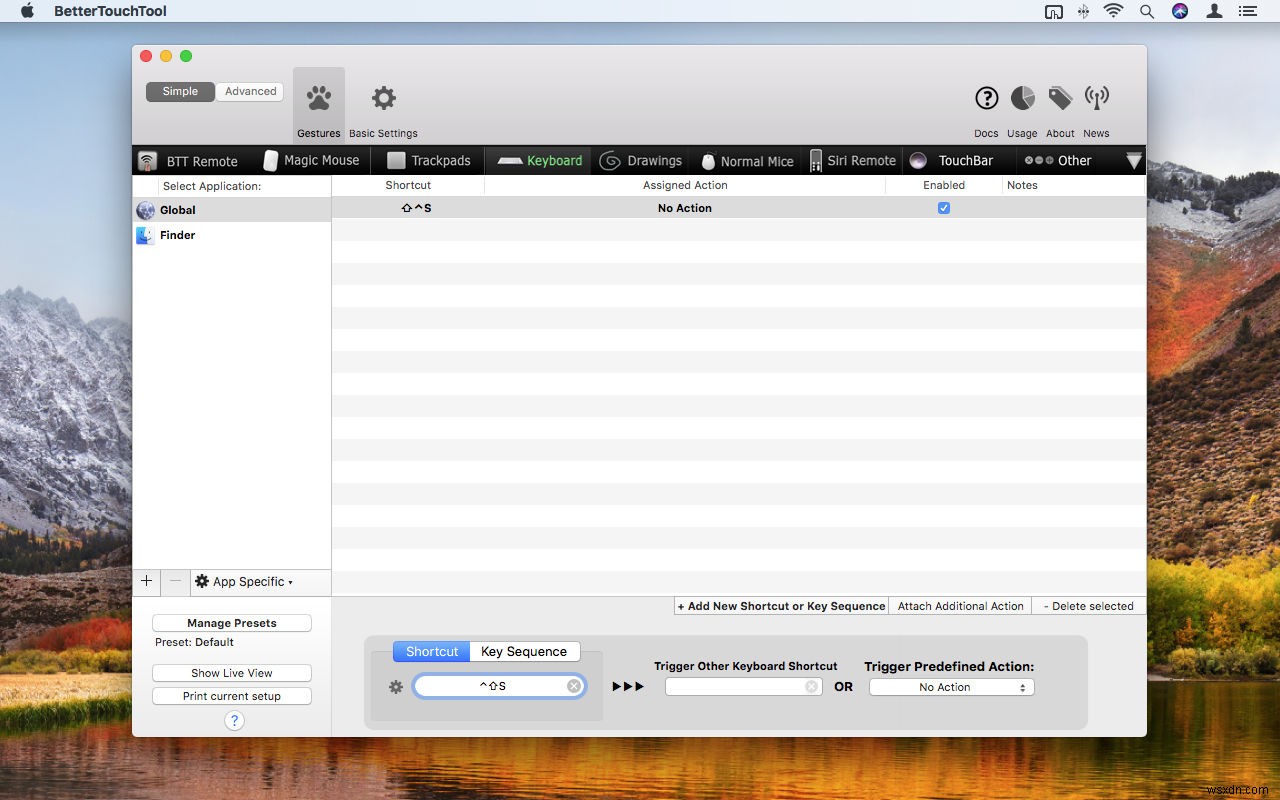Screen dimensions: 1280x800
Task: Open Spotlight search from the menu bar
Action: [1146, 11]
